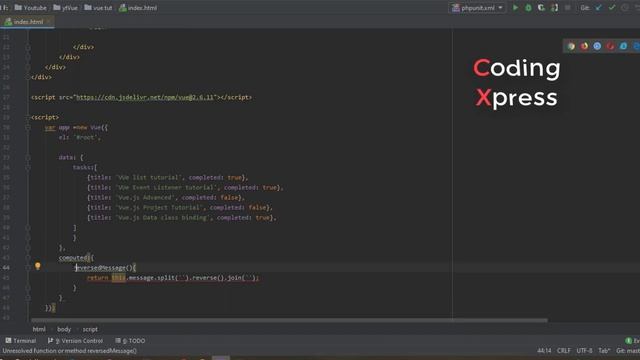Screen dimensions: 640x360
Task: Collapse the fold marker at var app line
Action: 28,127
